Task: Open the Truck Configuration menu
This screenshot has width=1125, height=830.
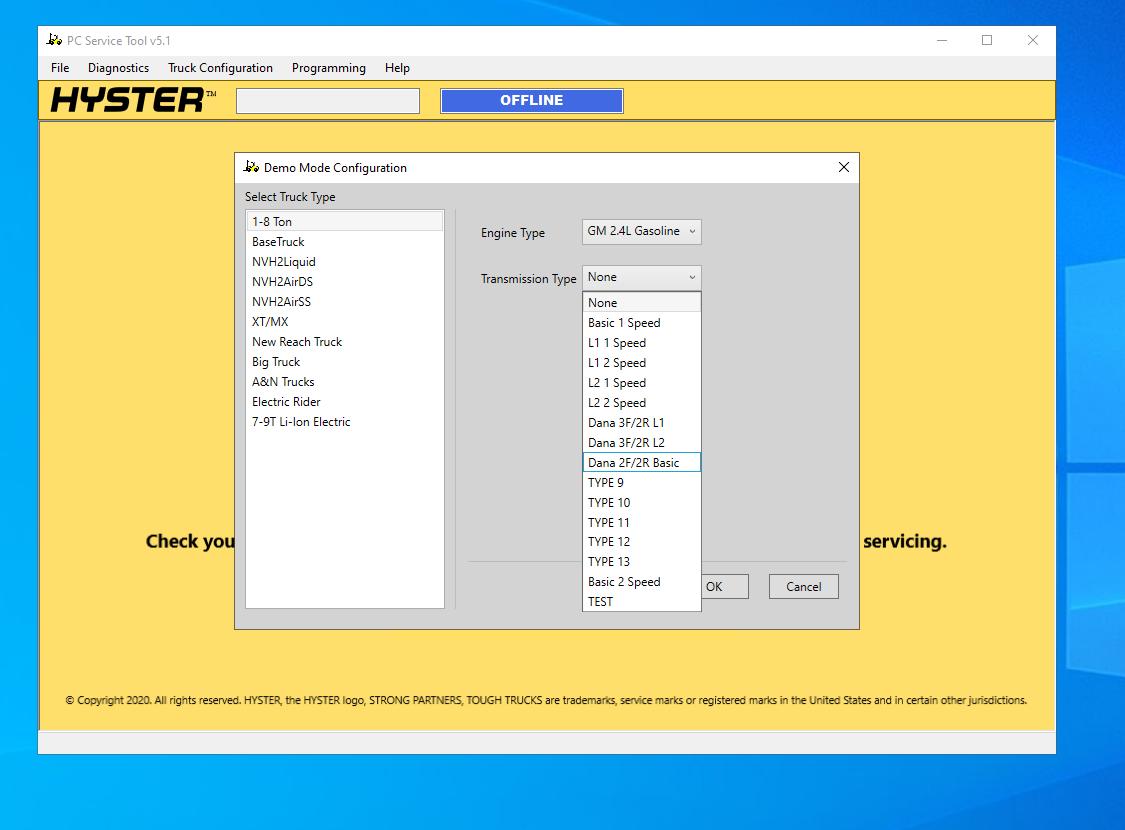Action: pos(220,68)
